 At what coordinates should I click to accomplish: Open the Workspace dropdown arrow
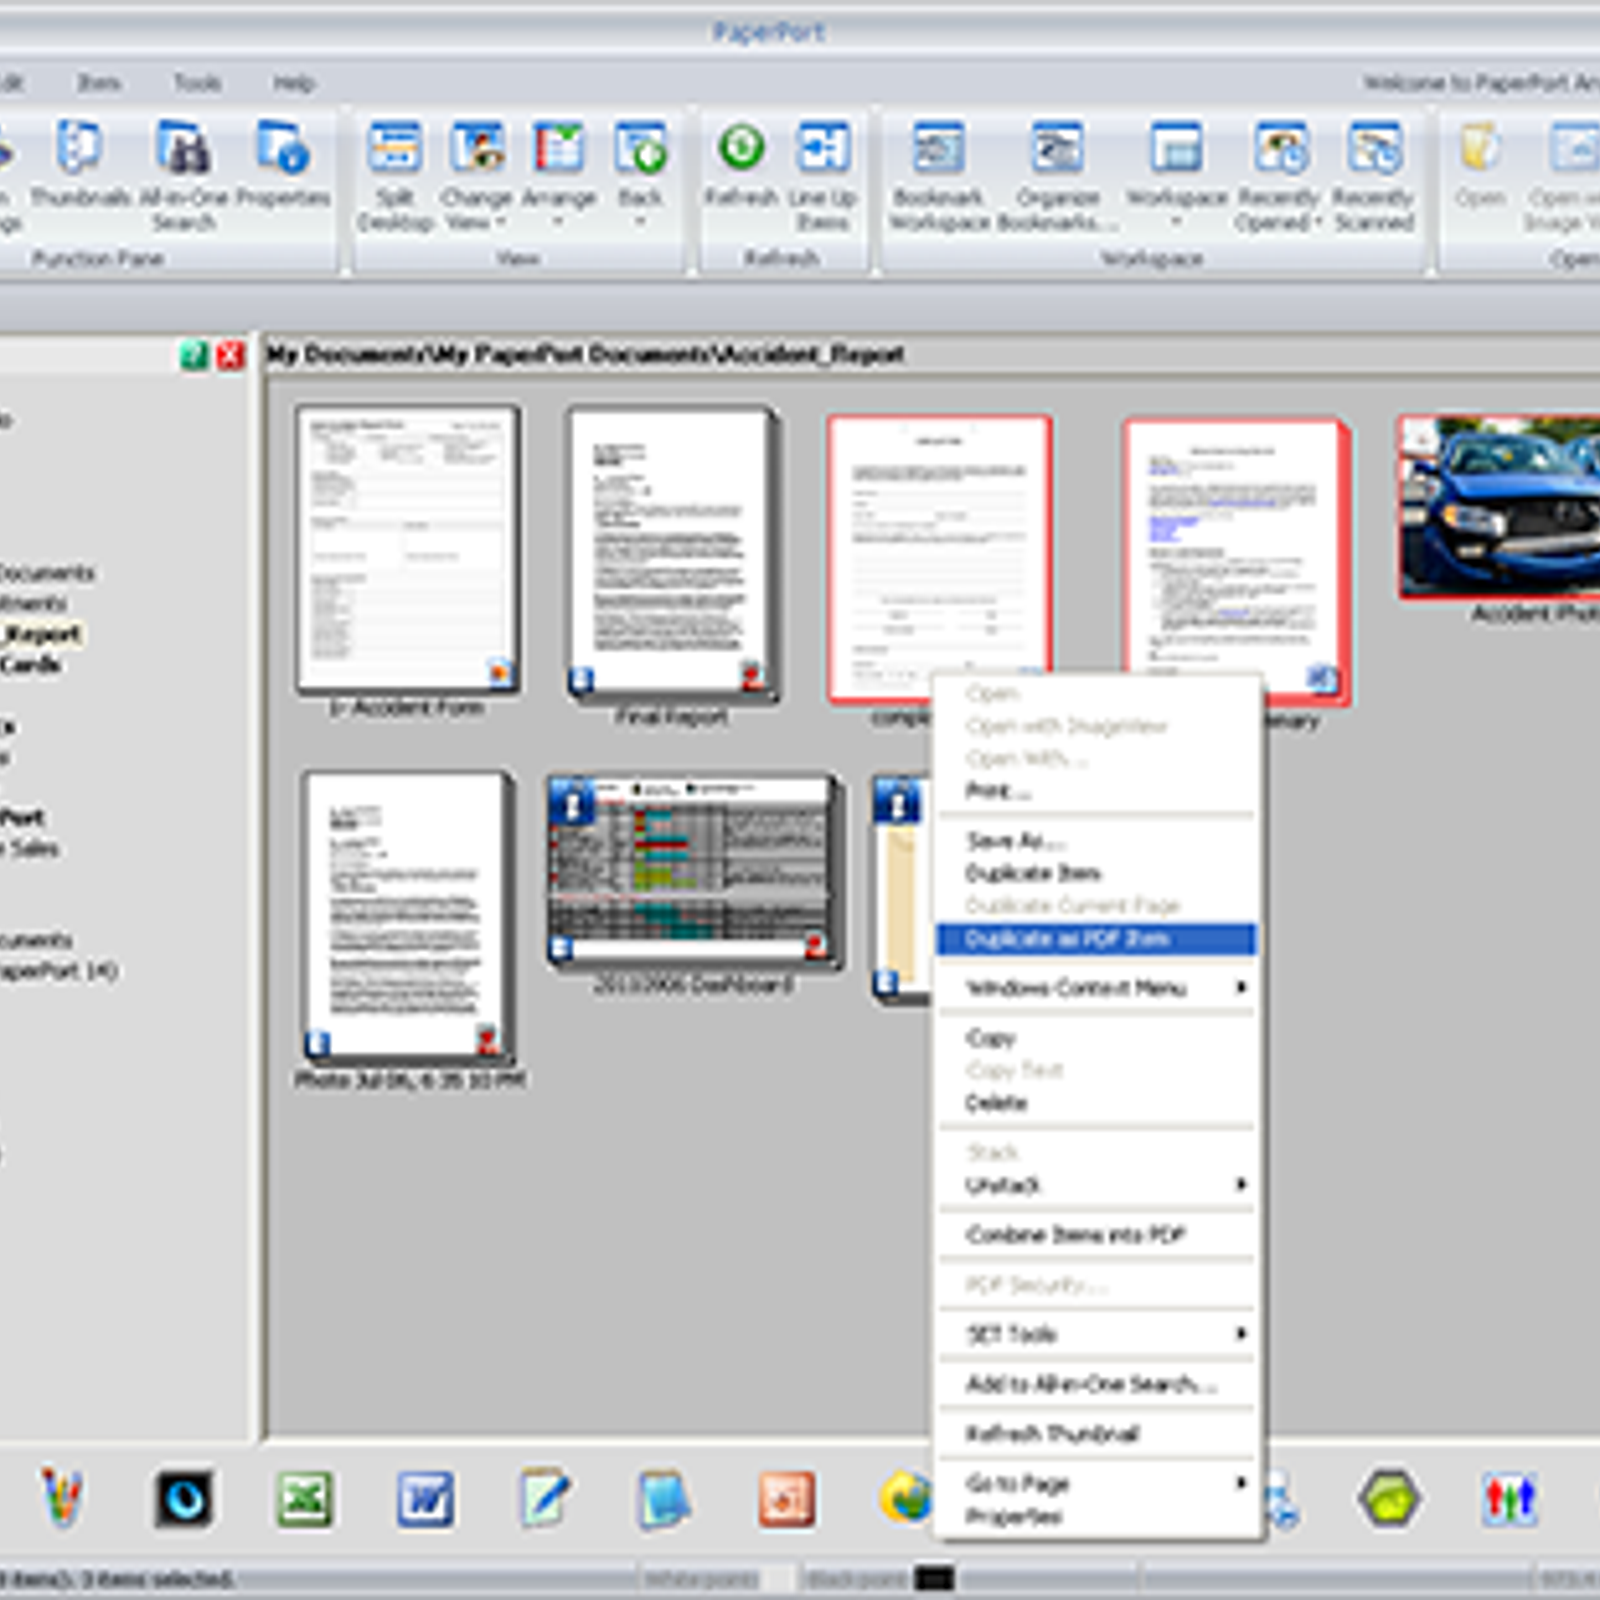point(1176,222)
